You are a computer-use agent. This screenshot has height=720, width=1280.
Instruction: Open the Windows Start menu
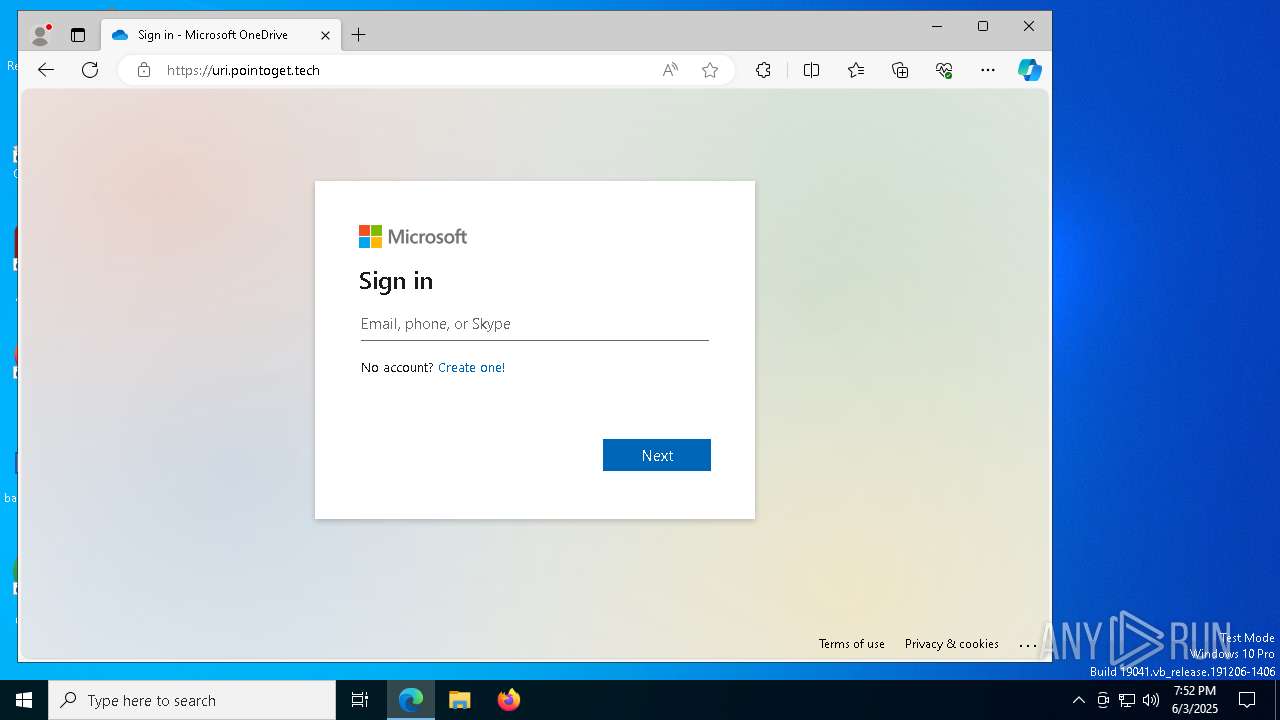tap(24, 700)
